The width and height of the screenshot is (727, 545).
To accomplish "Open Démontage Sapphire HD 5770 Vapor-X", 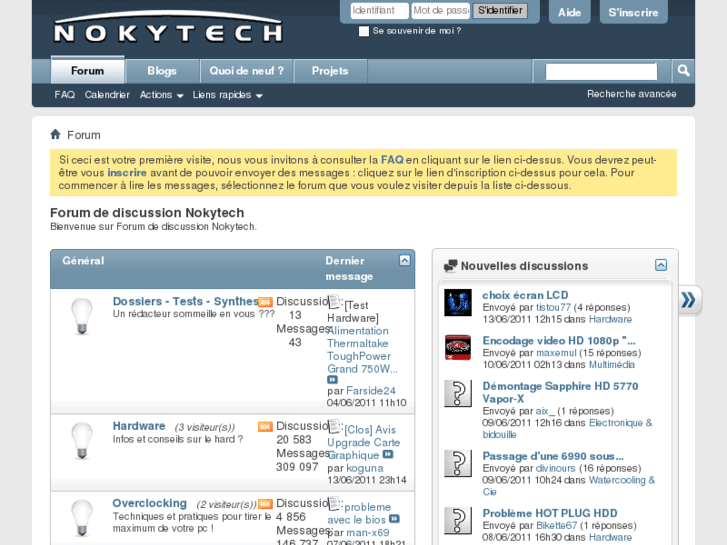I will pos(560,392).
